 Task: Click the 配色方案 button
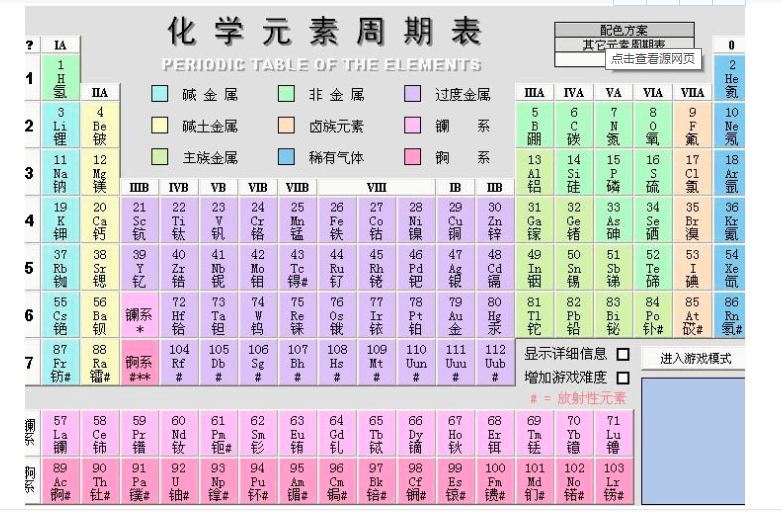[624, 29]
